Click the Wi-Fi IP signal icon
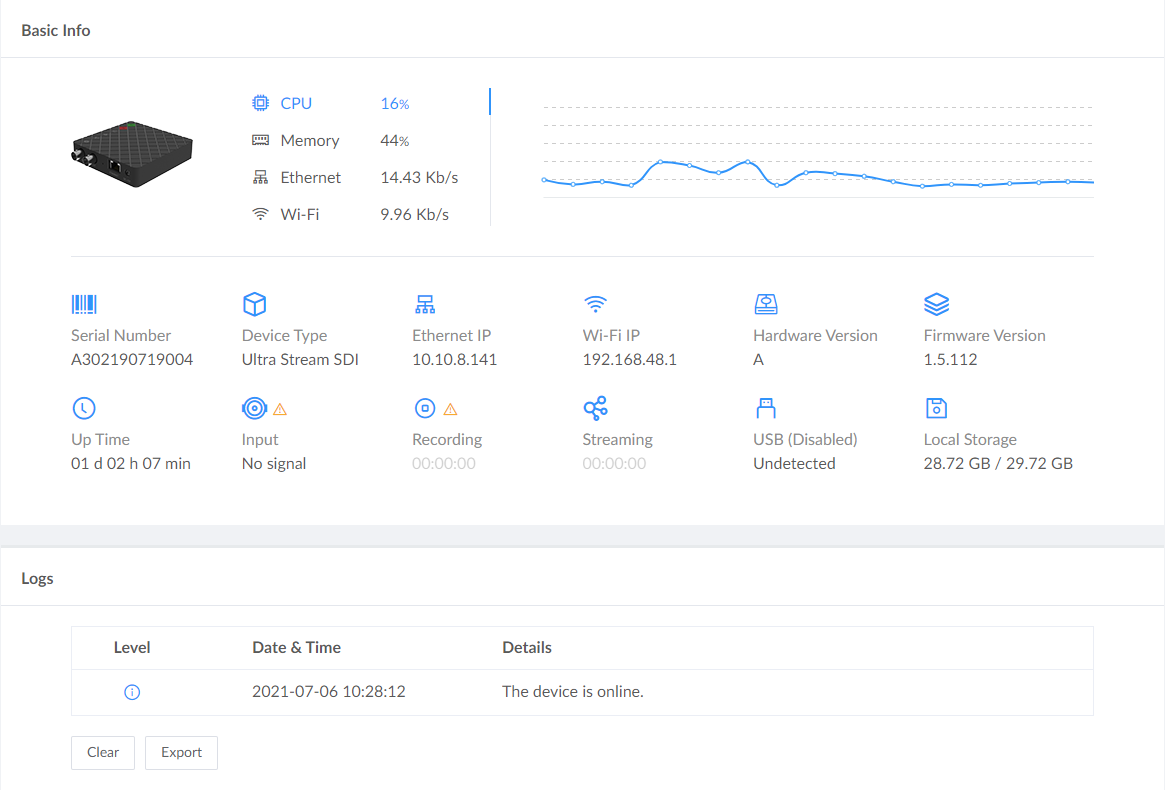 595,304
